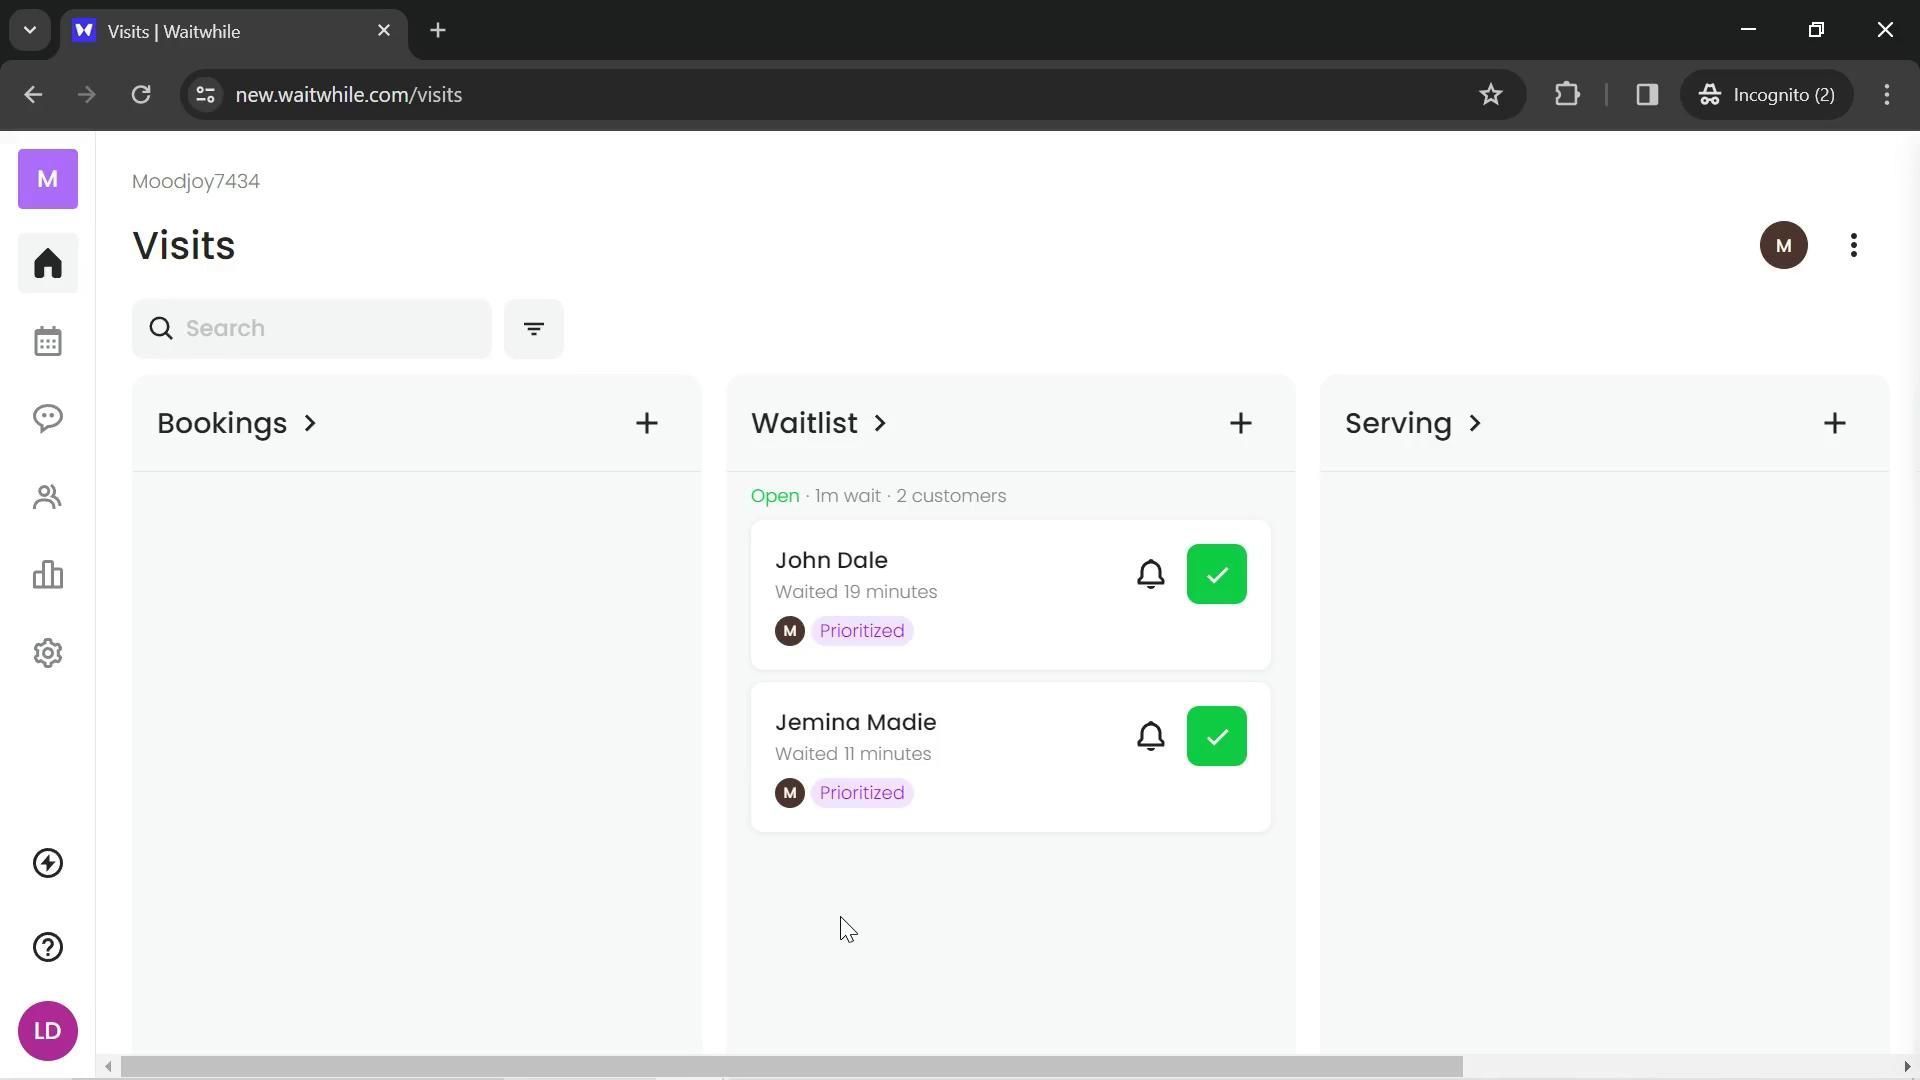Image resolution: width=1920 pixels, height=1080 pixels.
Task: Notify John Dale with bell icon
Action: 1150,574
